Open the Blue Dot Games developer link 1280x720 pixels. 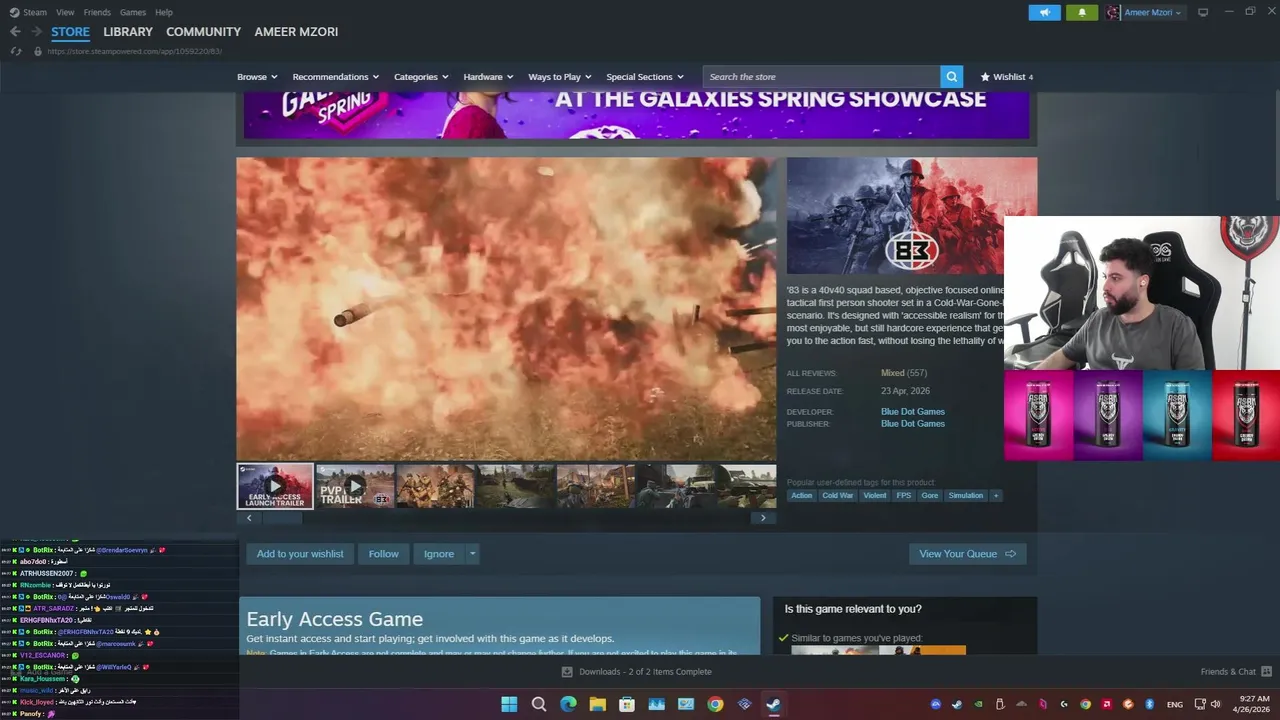click(x=912, y=411)
